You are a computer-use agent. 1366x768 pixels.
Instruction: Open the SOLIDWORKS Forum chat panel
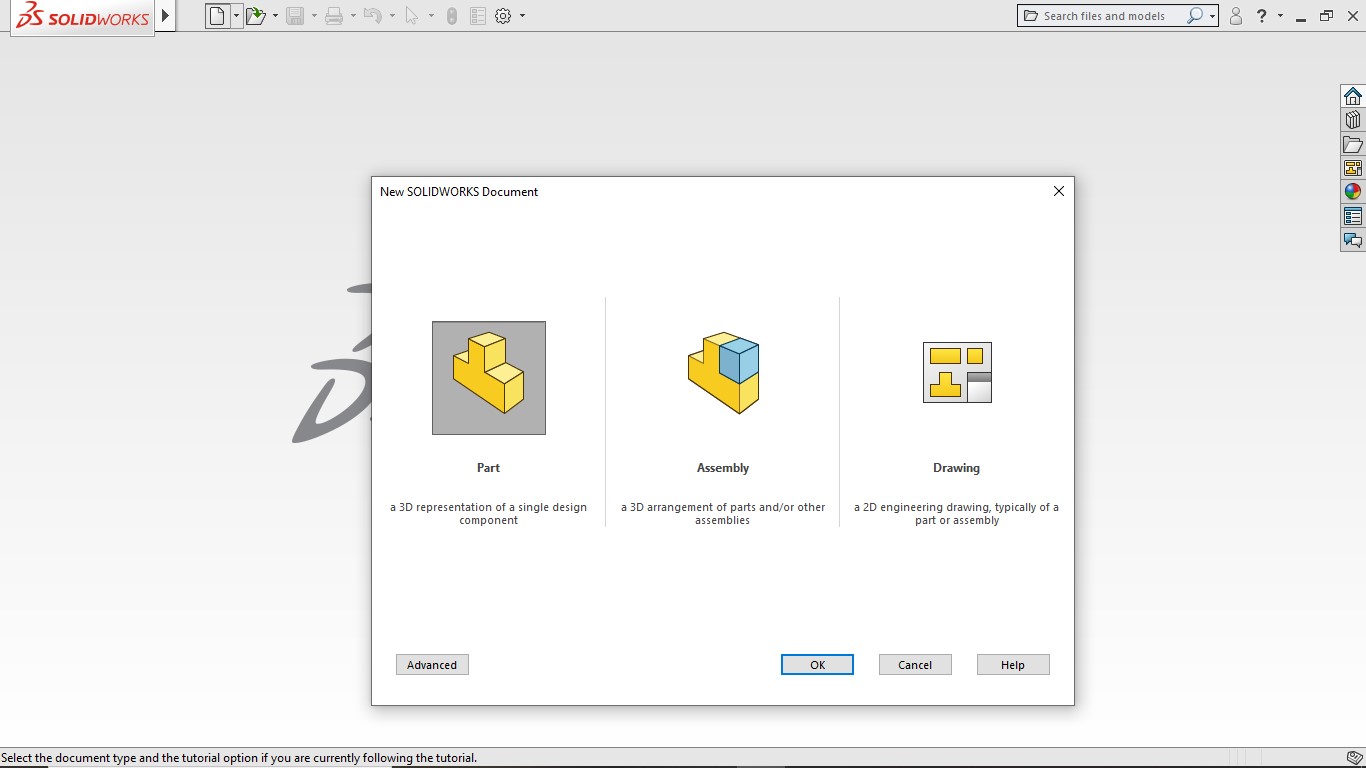click(x=1352, y=240)
